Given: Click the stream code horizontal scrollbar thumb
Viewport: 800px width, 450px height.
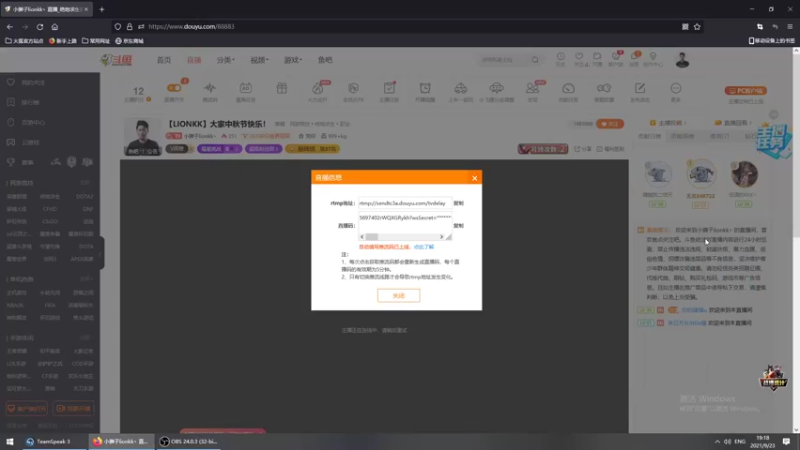Looking at the screenshot, I should tap(372, 237).
